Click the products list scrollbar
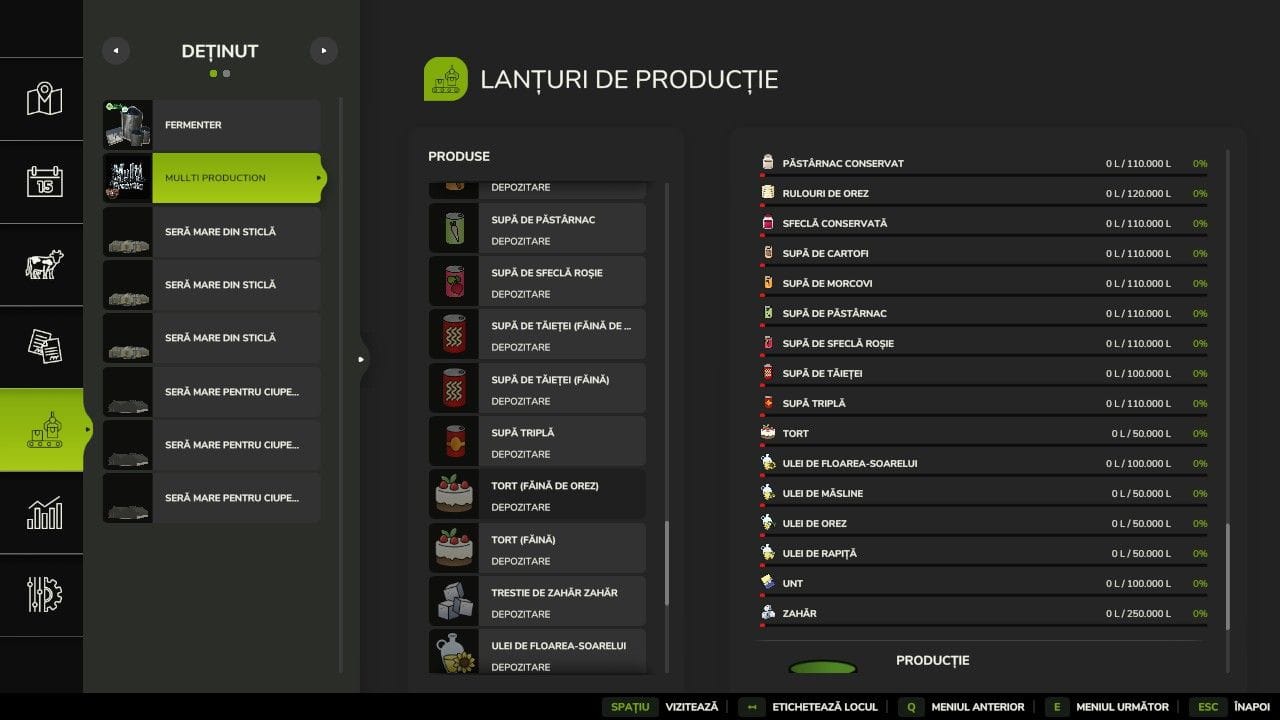Image resolution: width=1280 pixels, height=720 pixels. tap(667, 562)
